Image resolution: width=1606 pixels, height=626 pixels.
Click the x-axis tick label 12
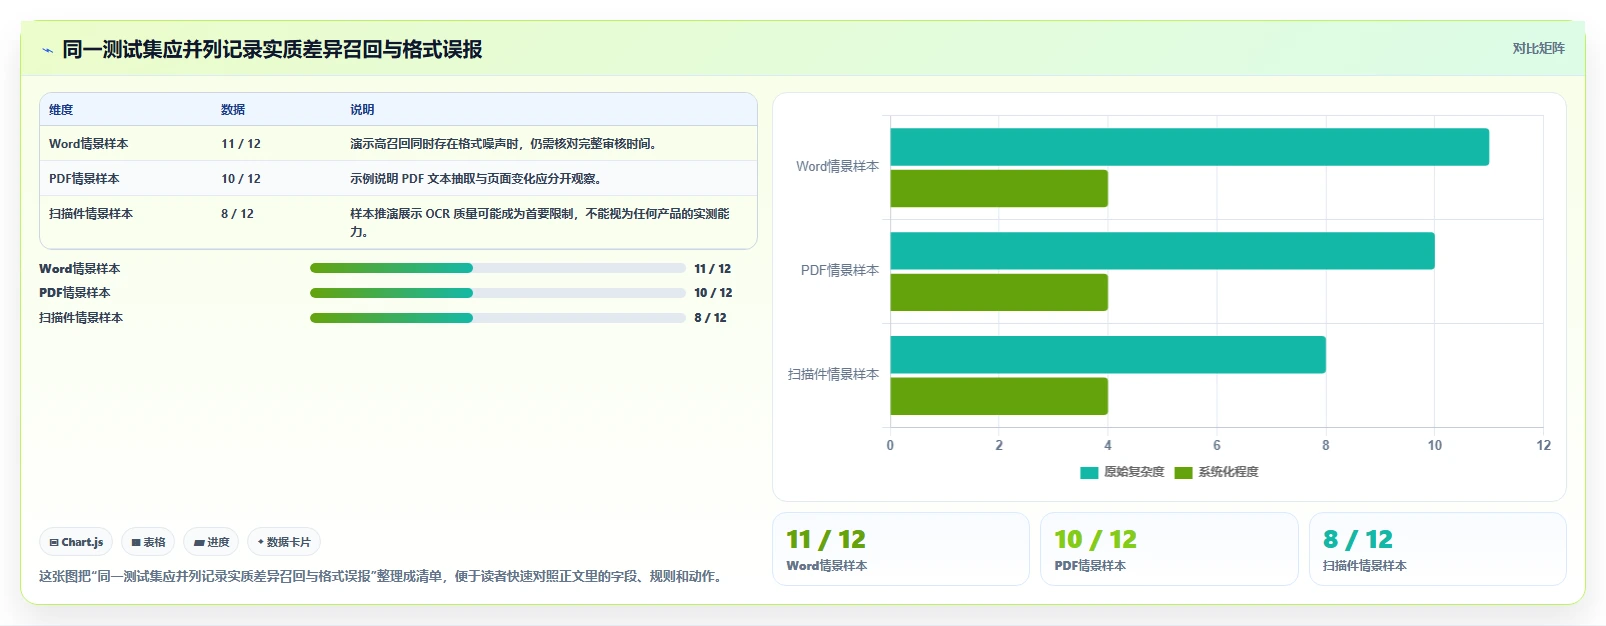1543,446
